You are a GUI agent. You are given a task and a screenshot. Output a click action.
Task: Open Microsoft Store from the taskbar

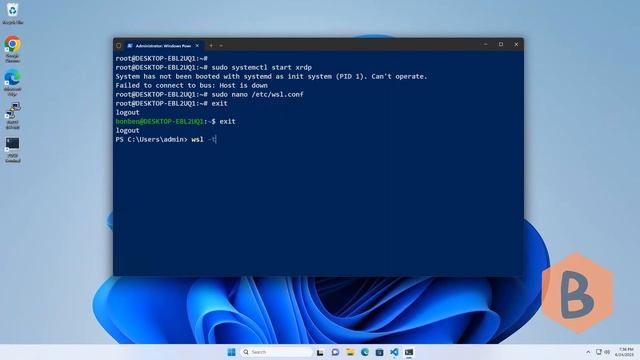pos(379,352)
